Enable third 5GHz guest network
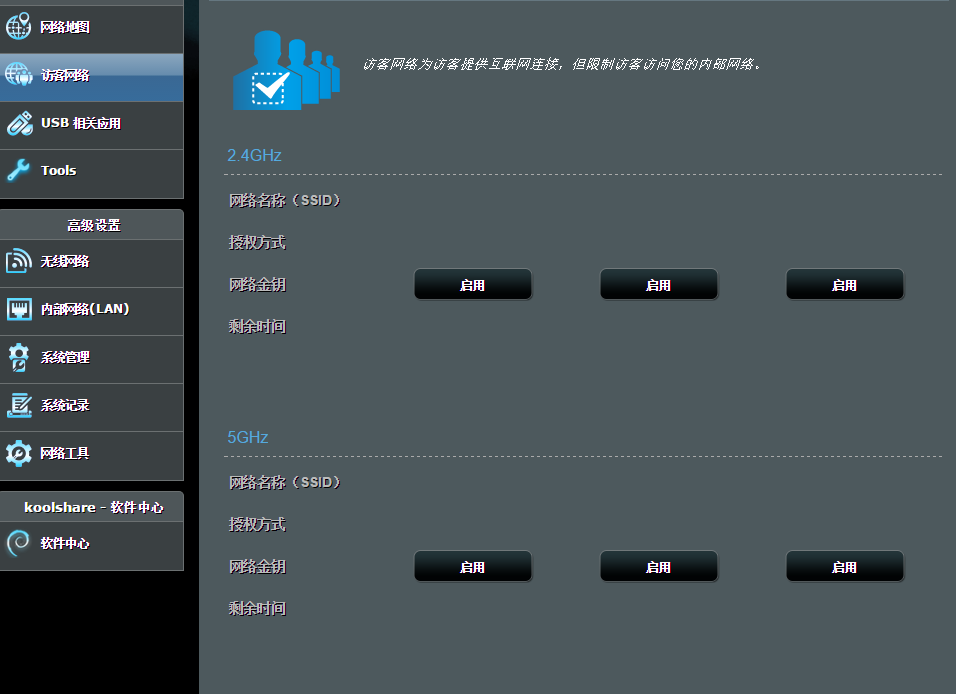The width and height of the screenshot is (956, 694). tap(844, 567)
